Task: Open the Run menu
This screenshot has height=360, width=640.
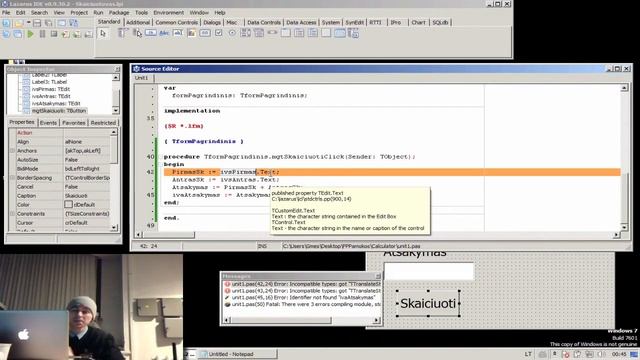Action: tap(98, 13)
